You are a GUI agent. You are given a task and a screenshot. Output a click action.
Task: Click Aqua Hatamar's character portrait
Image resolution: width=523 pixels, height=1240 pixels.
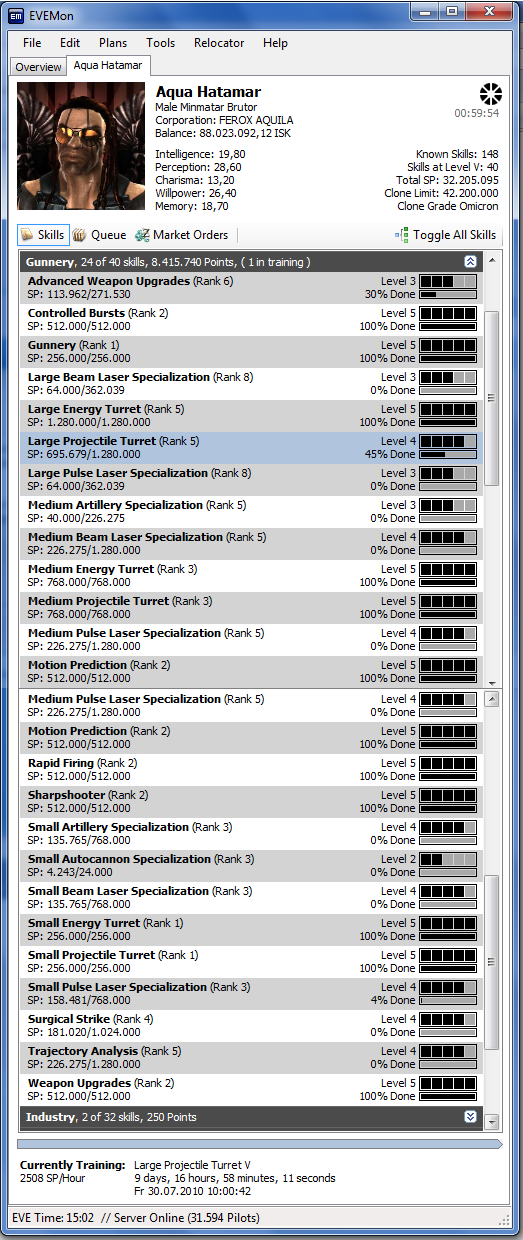point(82,145)
